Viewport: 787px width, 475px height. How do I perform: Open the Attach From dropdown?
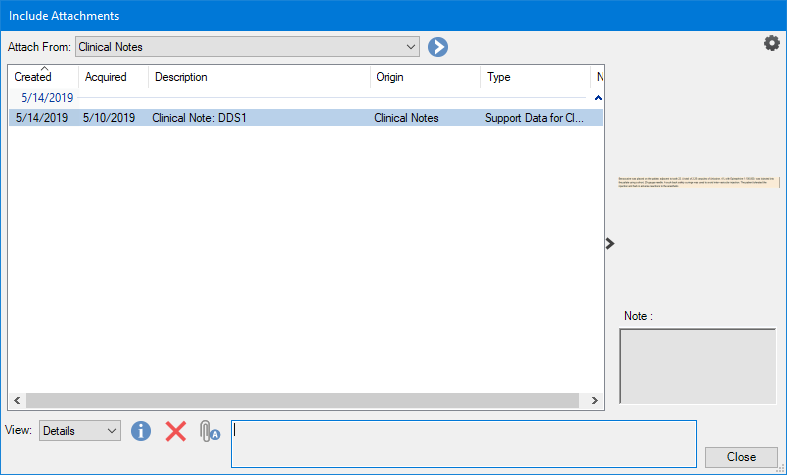pos(247,47)
